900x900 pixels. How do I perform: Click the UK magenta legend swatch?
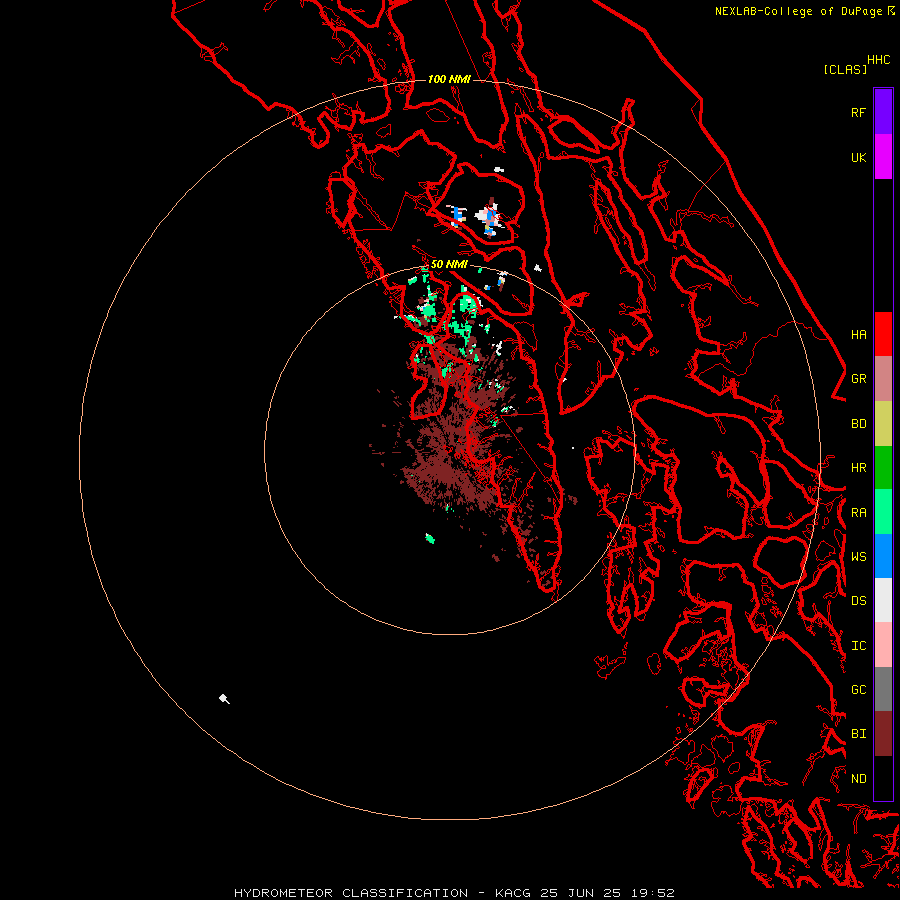pyautogui.click(x=883, y=157)
